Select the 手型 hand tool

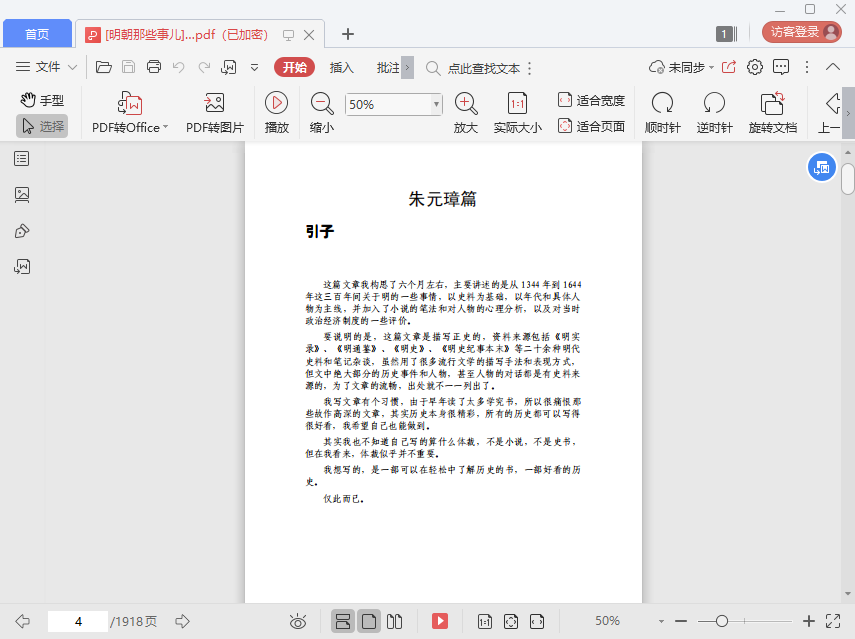pyautogui.click(x=42, y=100)
